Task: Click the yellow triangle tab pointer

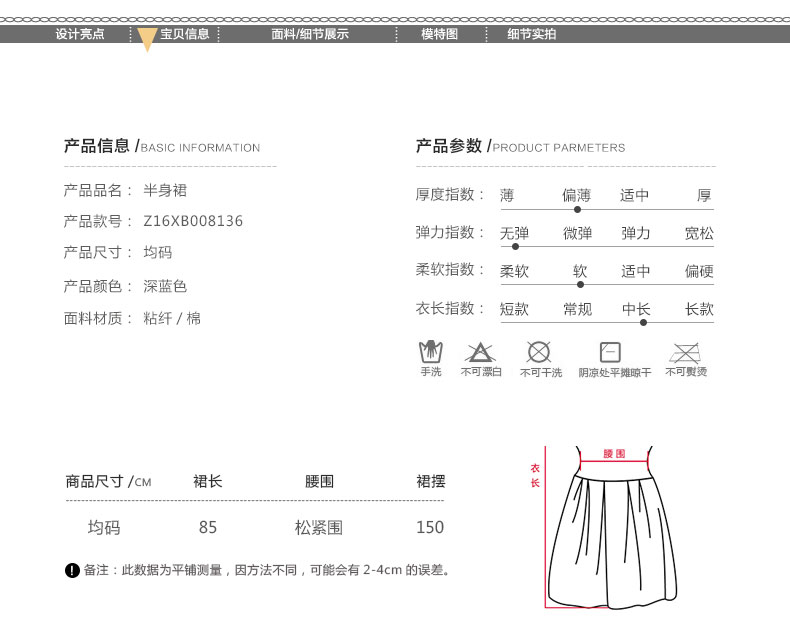Action: [147, 40]
